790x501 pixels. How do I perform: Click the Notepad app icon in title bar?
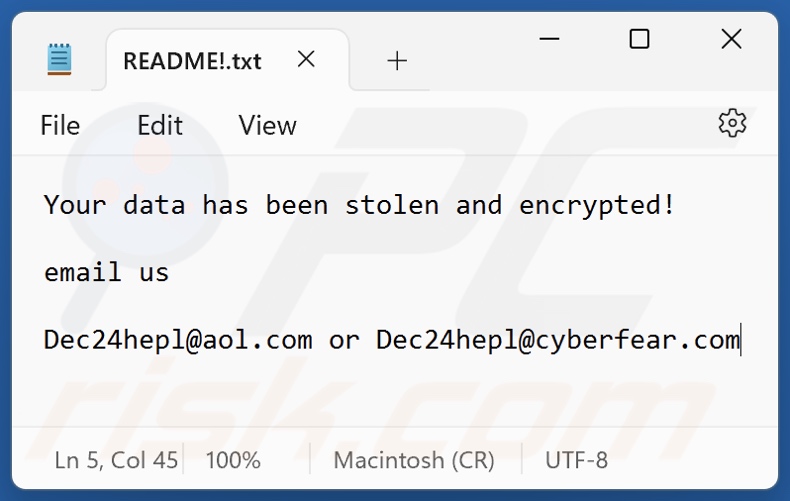coord(59,60)
